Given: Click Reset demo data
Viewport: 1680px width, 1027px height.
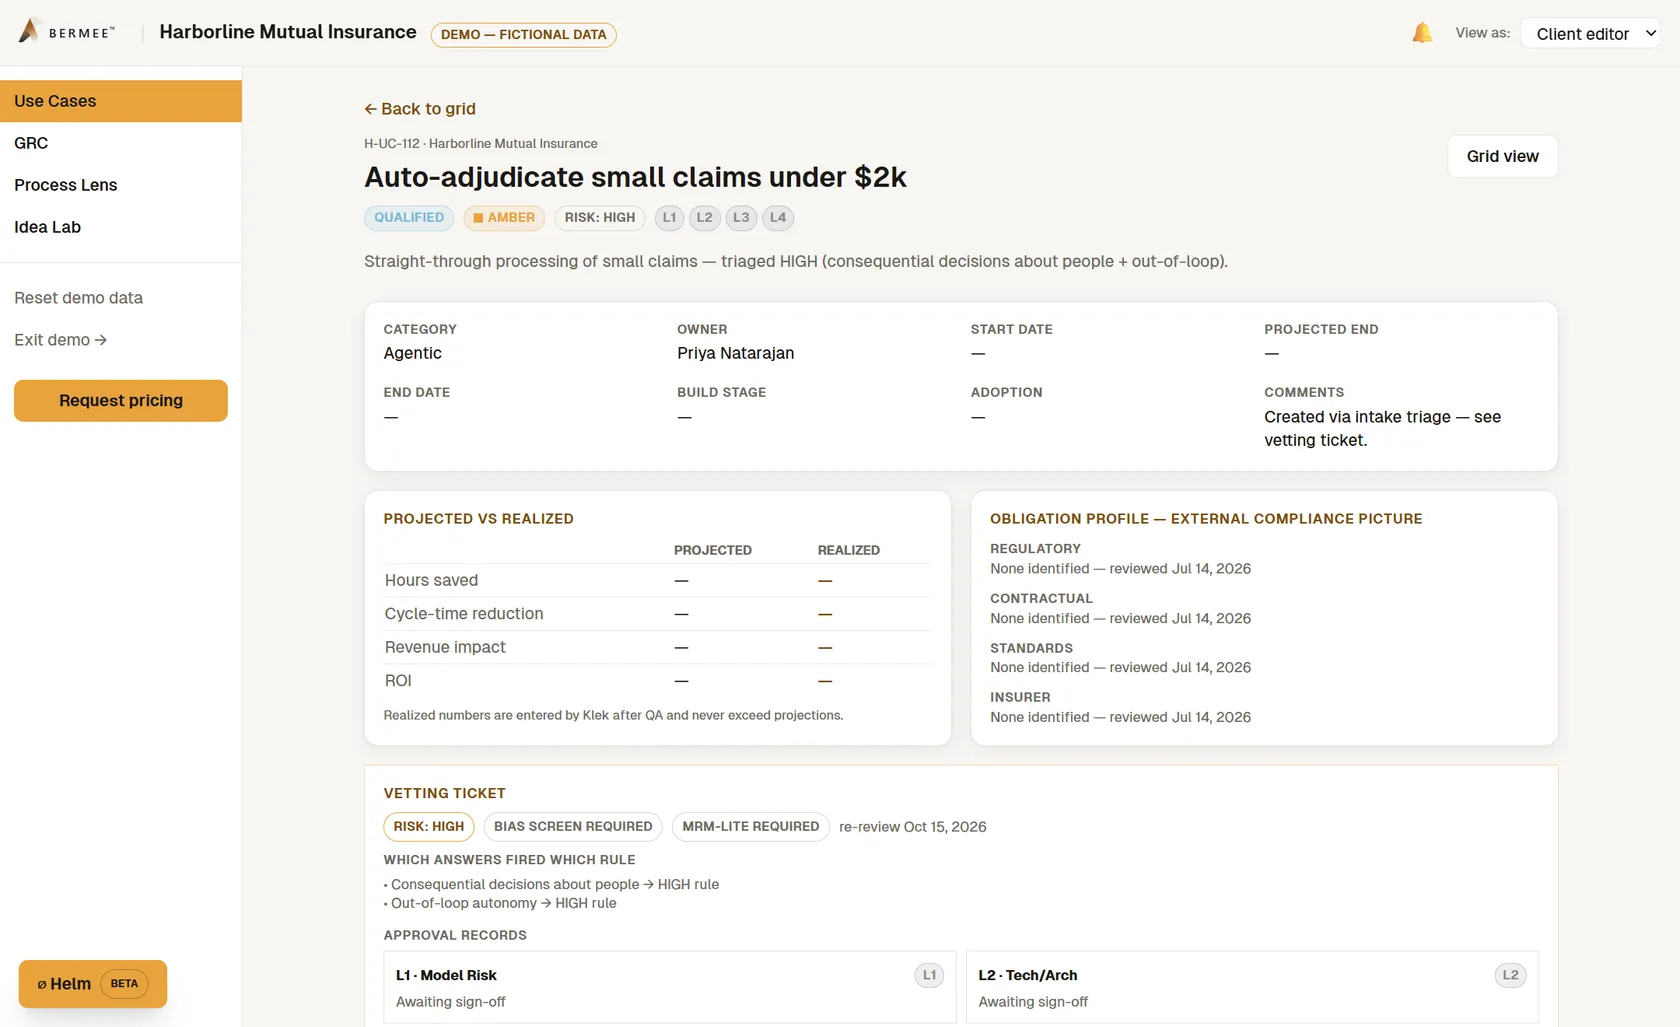Looking at the screenshot, I should point(78,298).
